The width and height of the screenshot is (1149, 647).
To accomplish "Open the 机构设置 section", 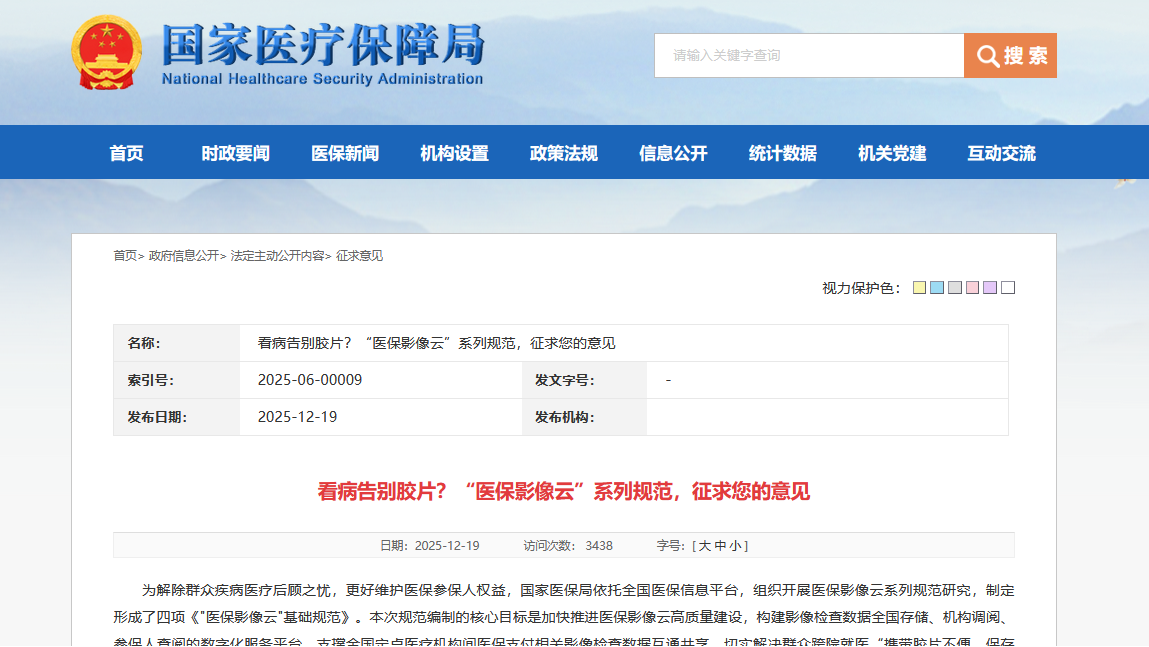I will (455, 153).
